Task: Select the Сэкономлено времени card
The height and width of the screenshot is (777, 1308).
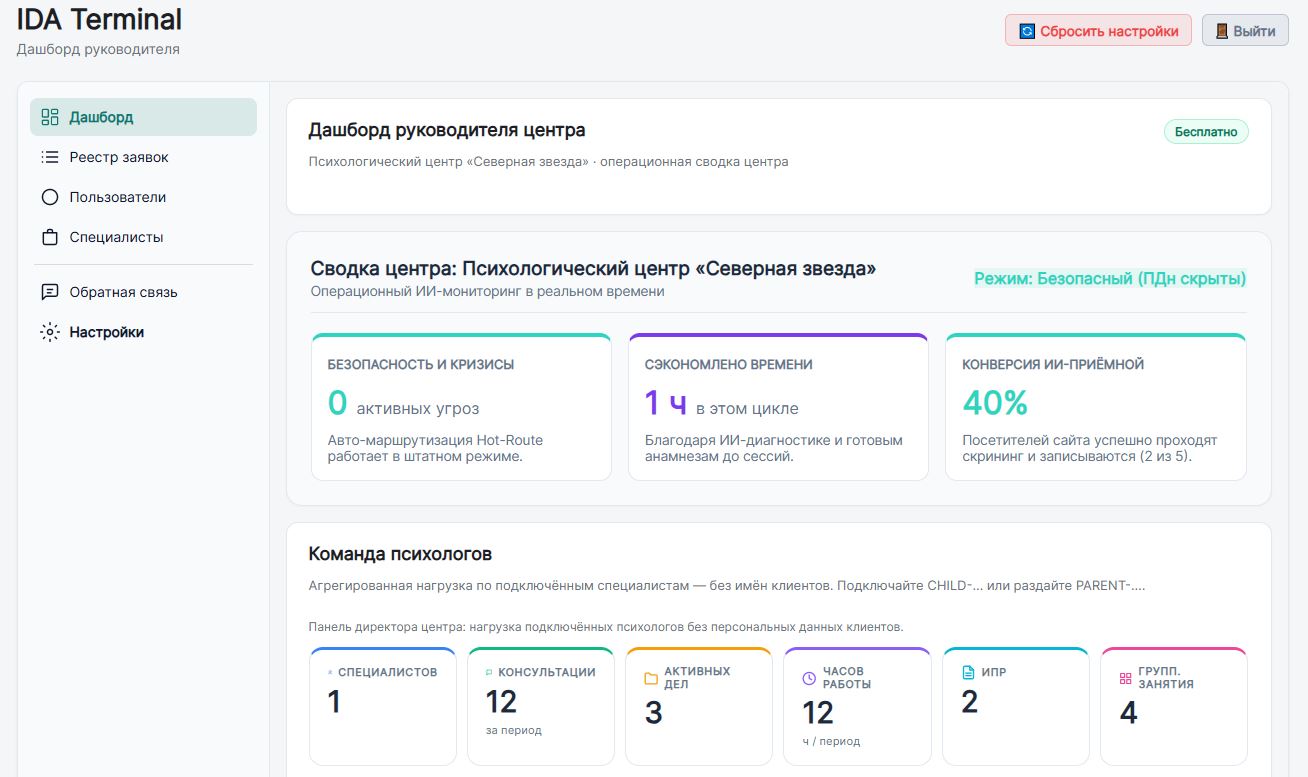Action: tap(778, 407)
